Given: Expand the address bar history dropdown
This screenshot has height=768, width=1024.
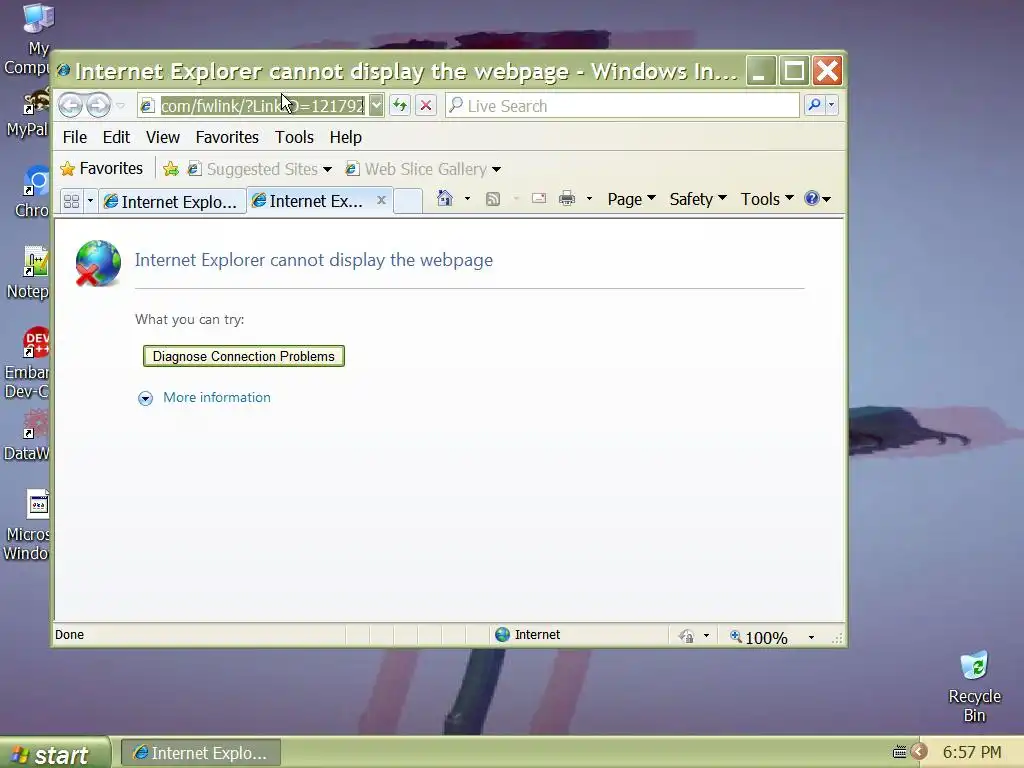Looking at the screenshot, I should pos(376,105).
